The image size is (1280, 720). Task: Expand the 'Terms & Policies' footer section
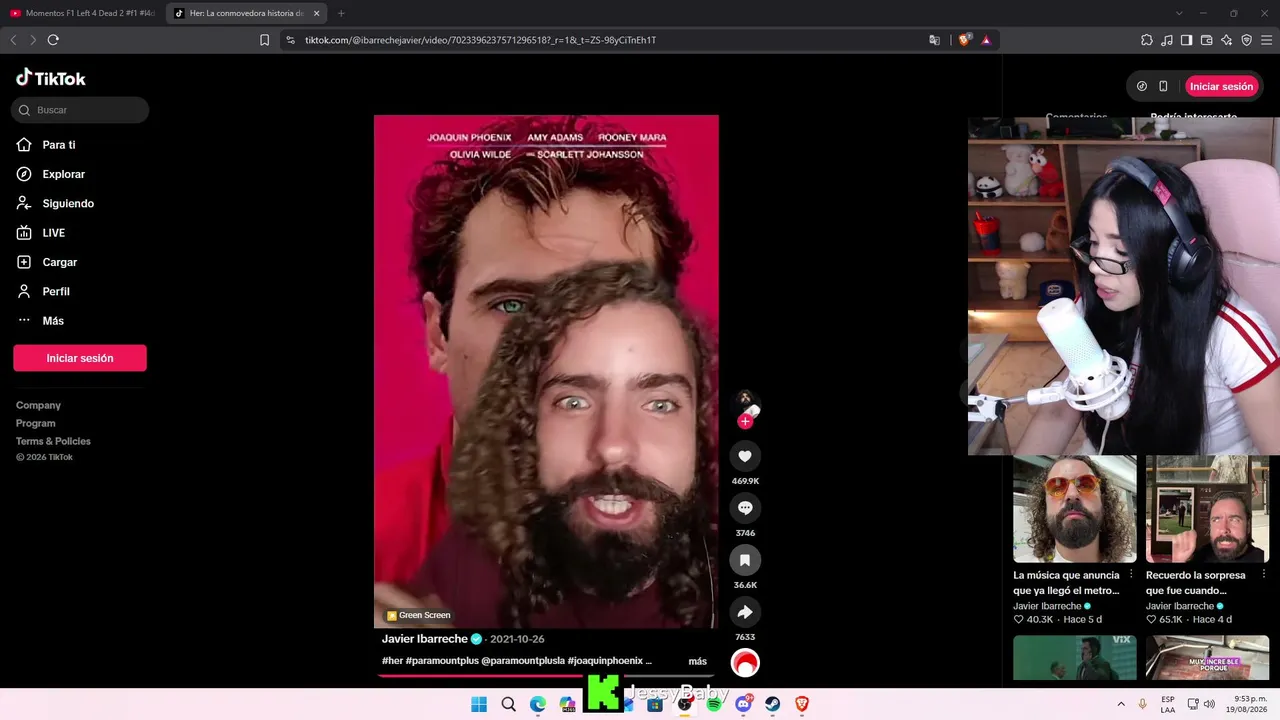point(53,441)
